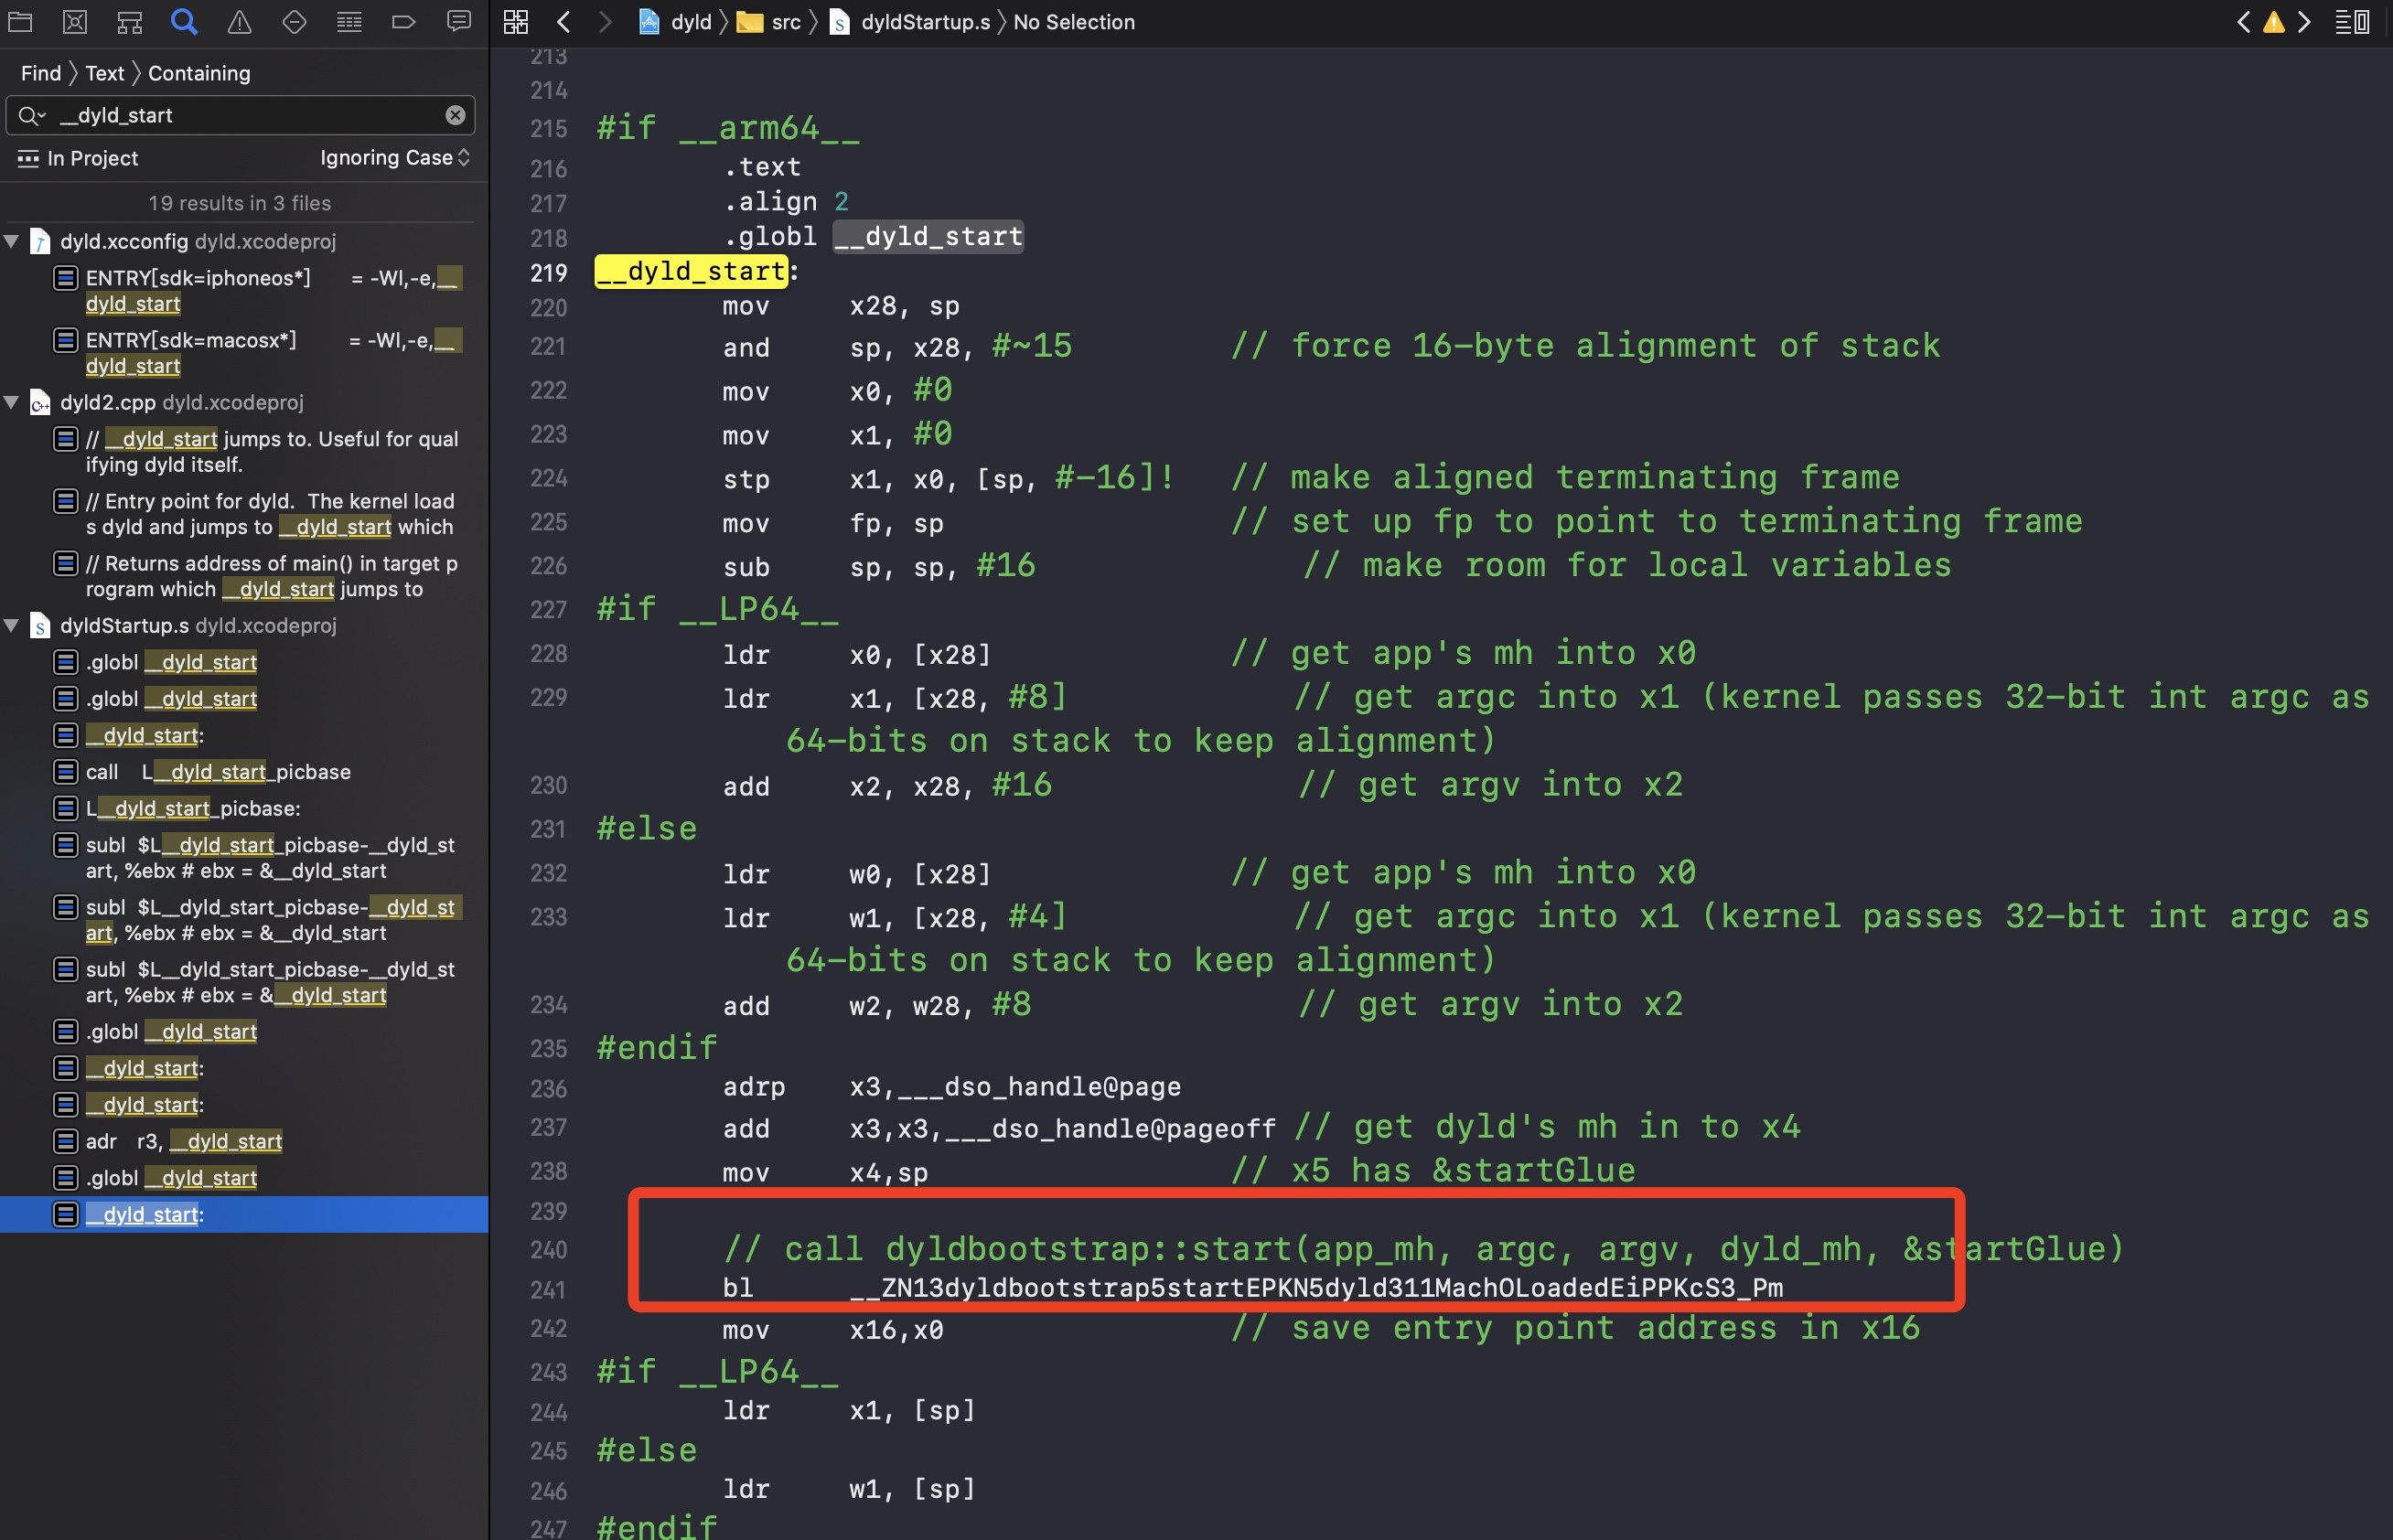Open the Test navigator diamond icon
The width and height of the screenshot is (2393, 1540).
tap(294, 21)
